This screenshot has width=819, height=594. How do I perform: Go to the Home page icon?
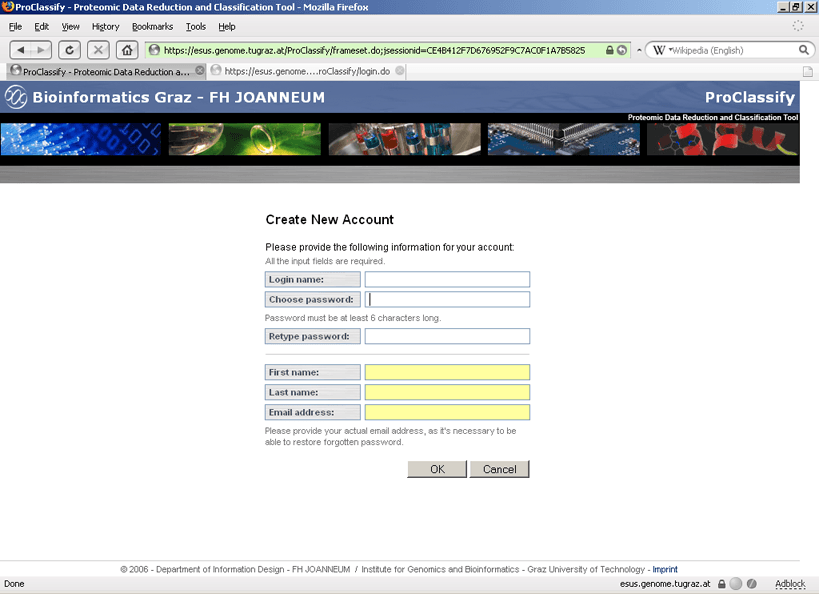127,50
